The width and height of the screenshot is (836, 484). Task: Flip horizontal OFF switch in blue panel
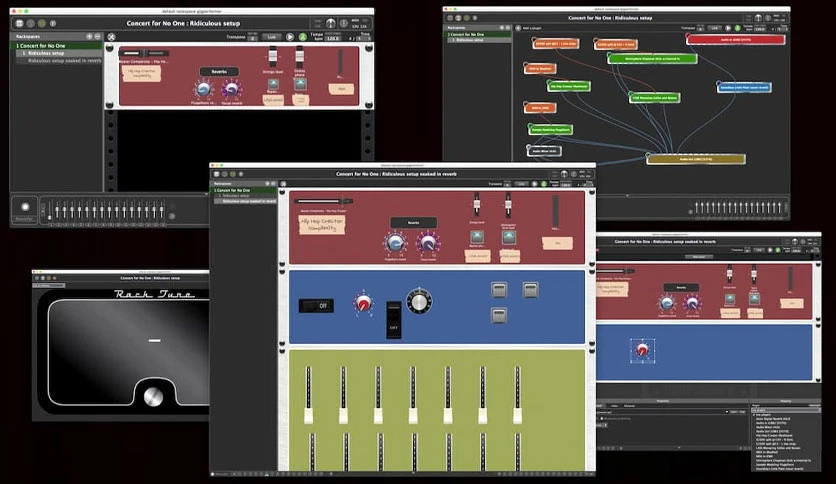pyautogui.click(x=316, y=305)
